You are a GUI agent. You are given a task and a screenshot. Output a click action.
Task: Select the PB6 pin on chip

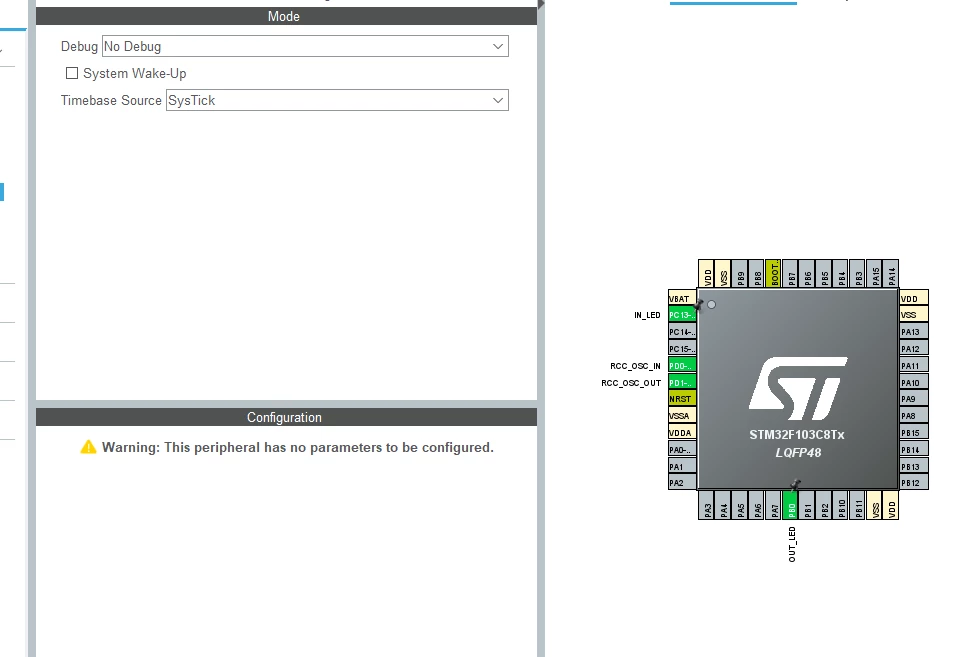[x=807, y=274]
